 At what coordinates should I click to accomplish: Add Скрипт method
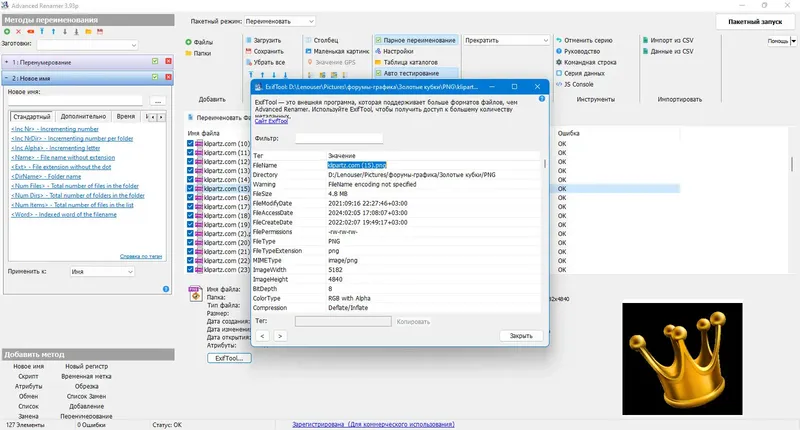[28, 376]
